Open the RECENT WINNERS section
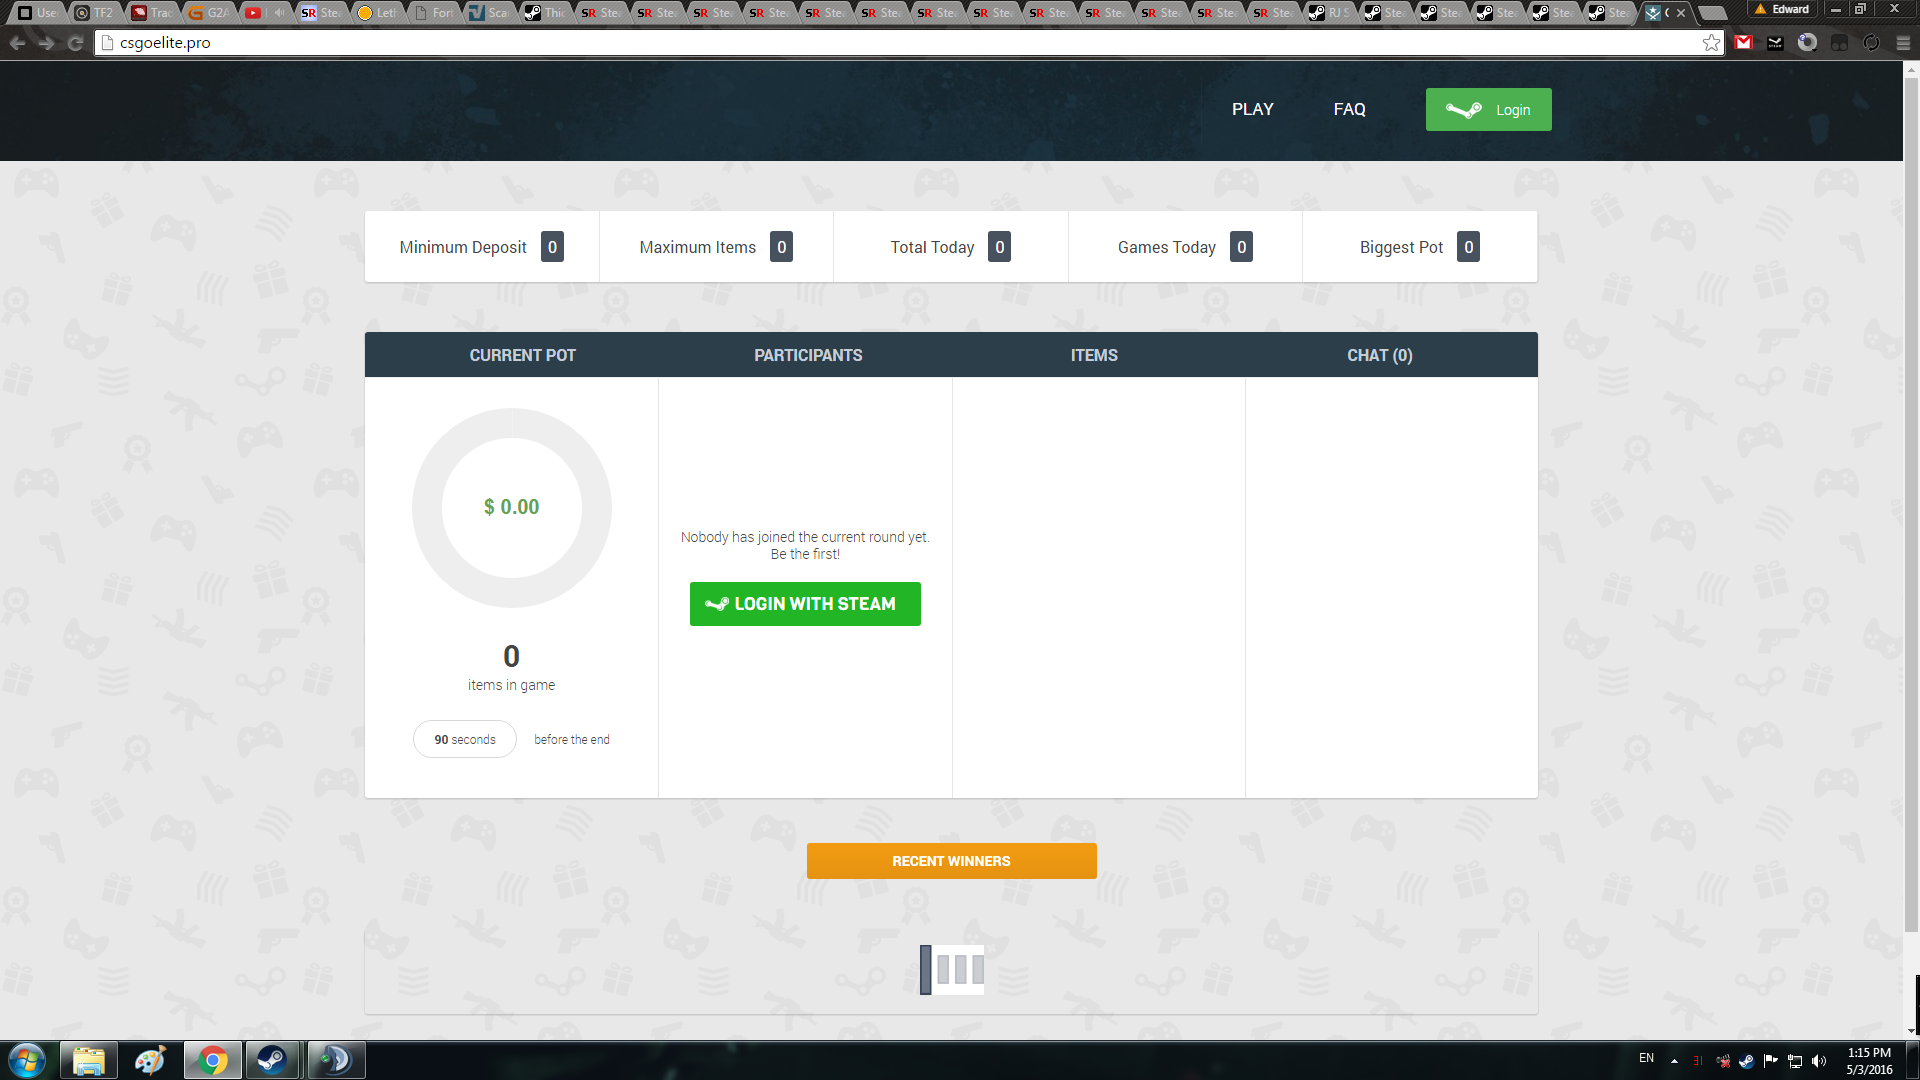The width and height of the screenshot is (1920, 1080). 951,861
